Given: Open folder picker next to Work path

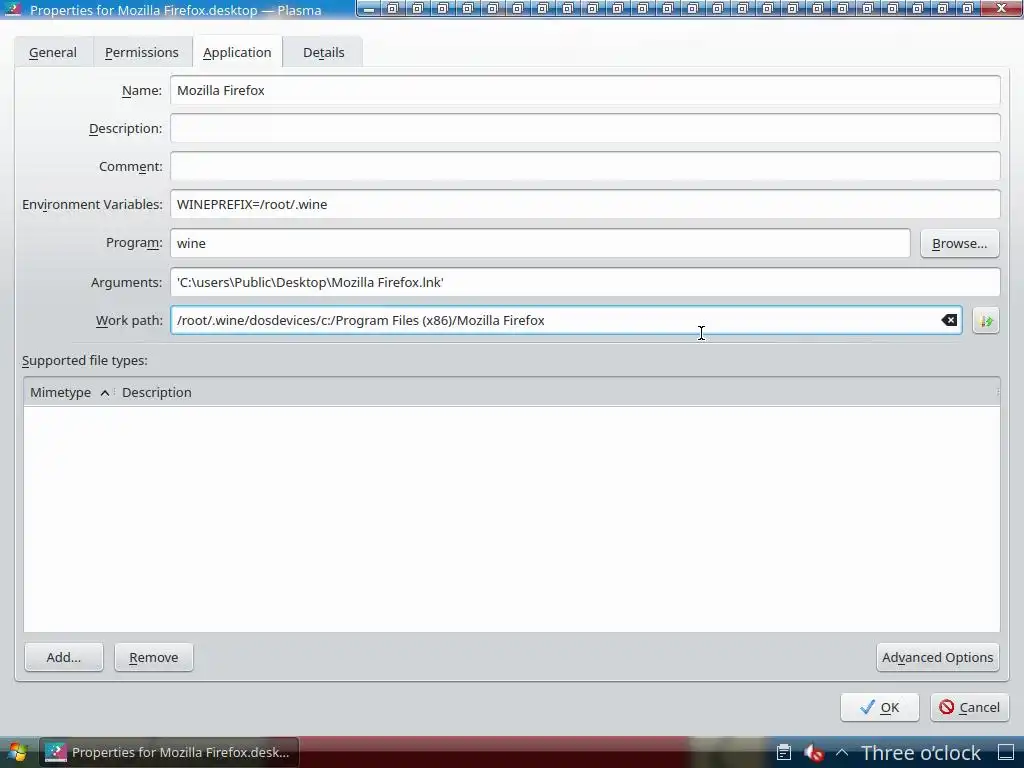Looking at the screenshot, I should 985,321.
